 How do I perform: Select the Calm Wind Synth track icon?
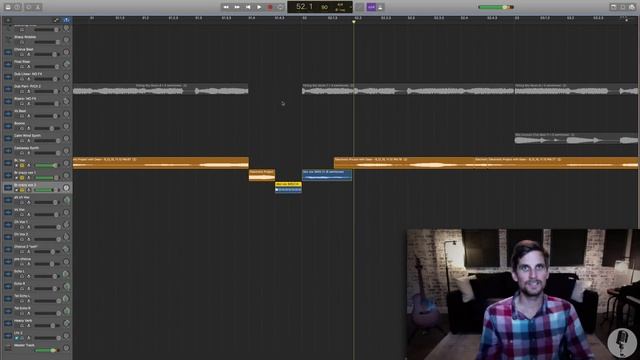coord(8,138)
